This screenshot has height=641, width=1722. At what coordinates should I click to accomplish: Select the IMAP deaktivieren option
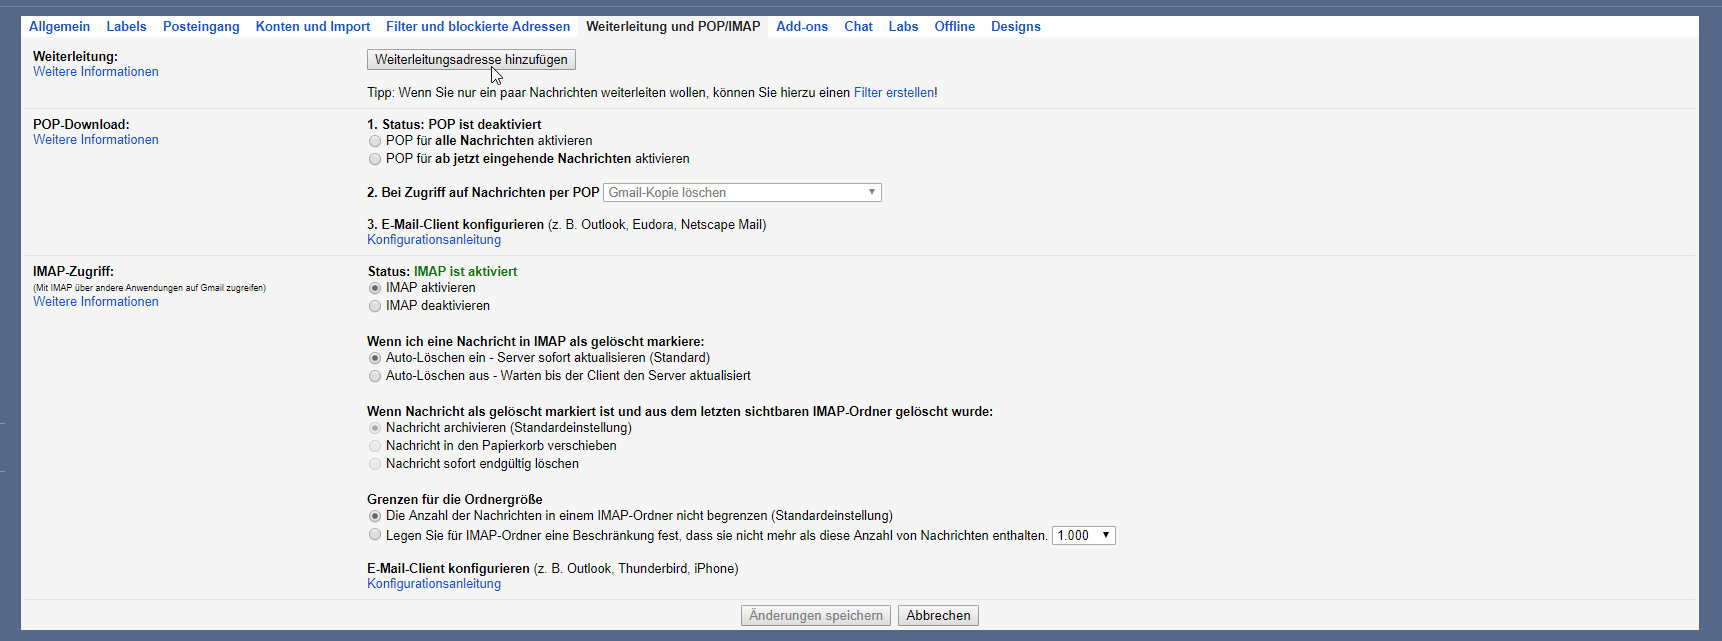pyautogui.click(x=375, y=307)
